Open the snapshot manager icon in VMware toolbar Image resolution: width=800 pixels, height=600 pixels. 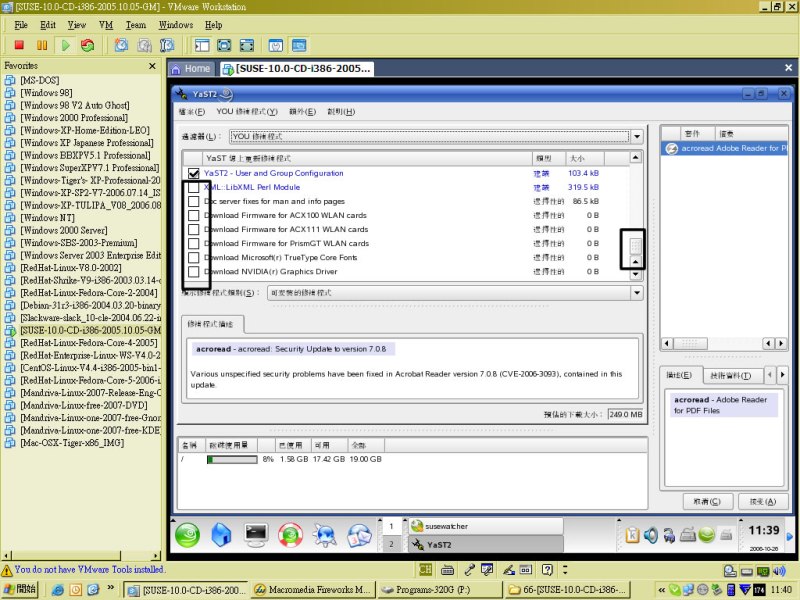167,45
